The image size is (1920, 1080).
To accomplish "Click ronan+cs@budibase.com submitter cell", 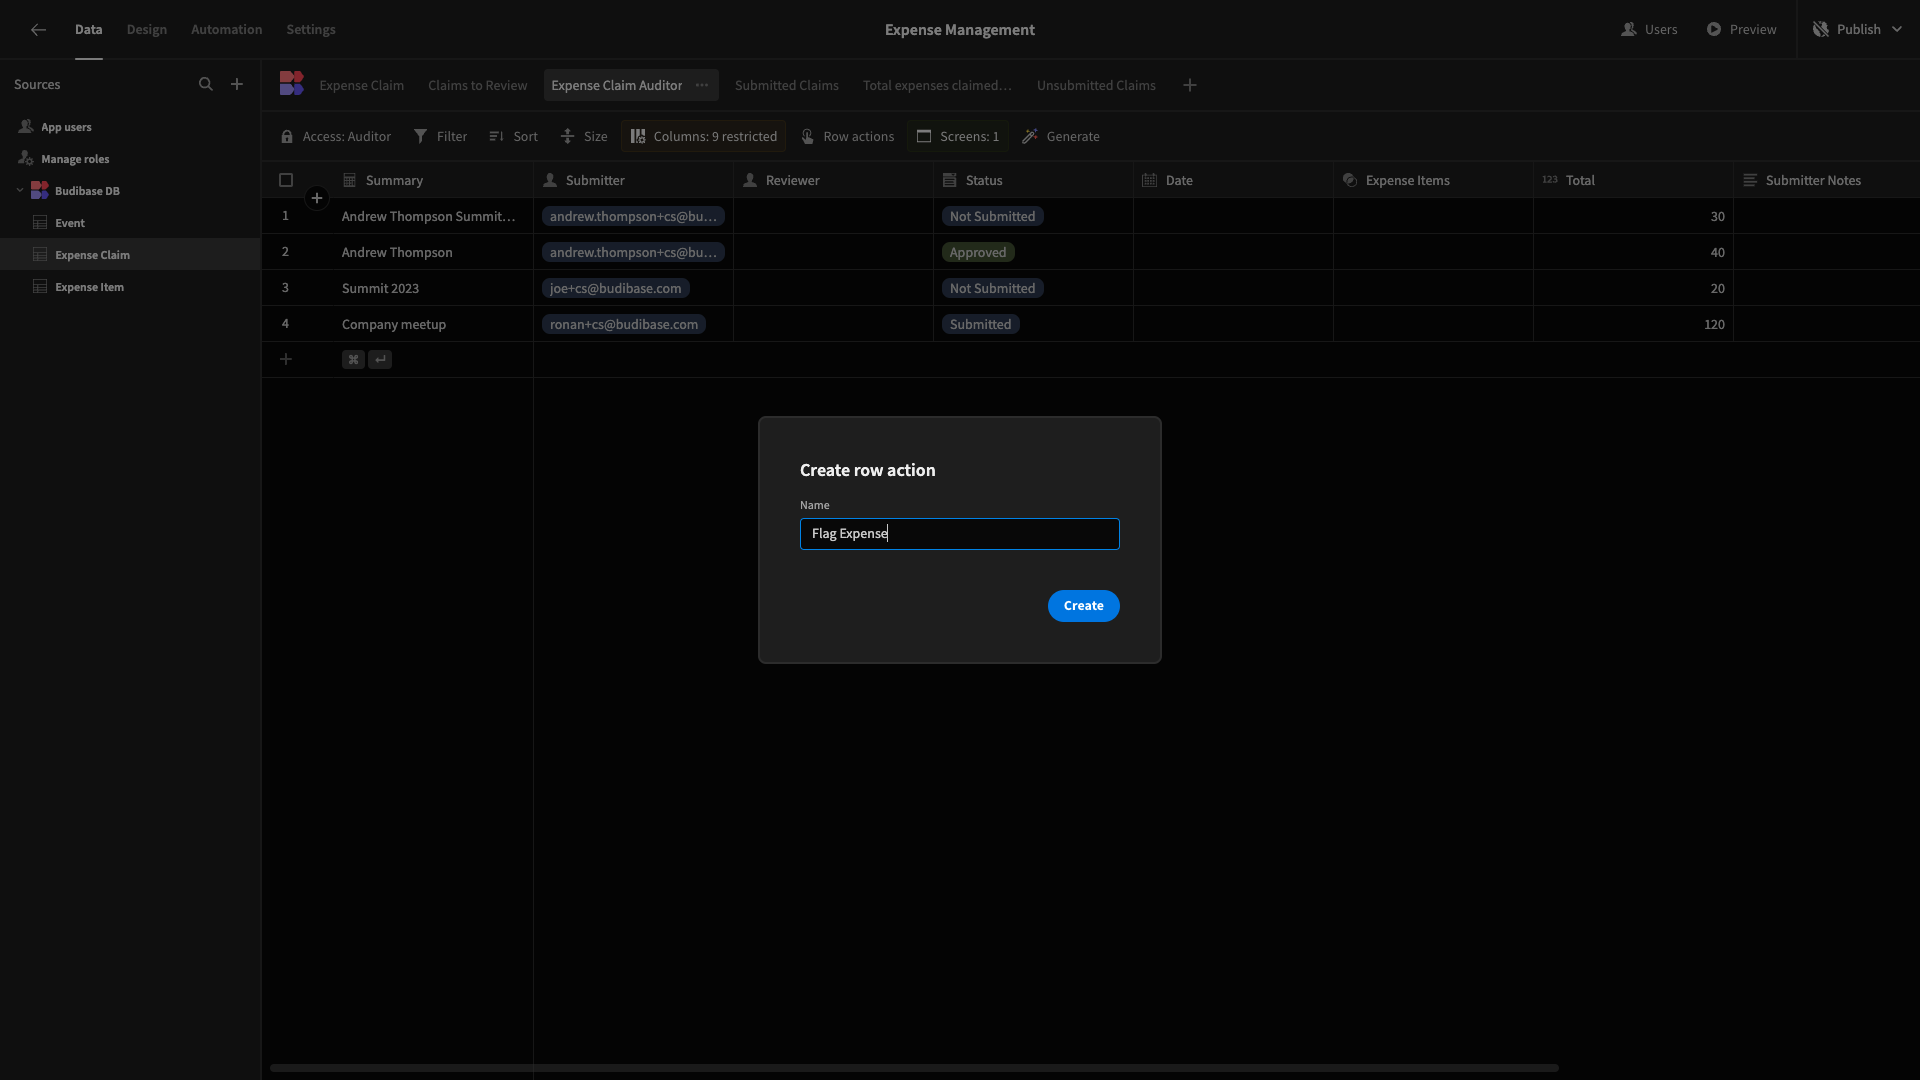I will click(x=624, y=325).
